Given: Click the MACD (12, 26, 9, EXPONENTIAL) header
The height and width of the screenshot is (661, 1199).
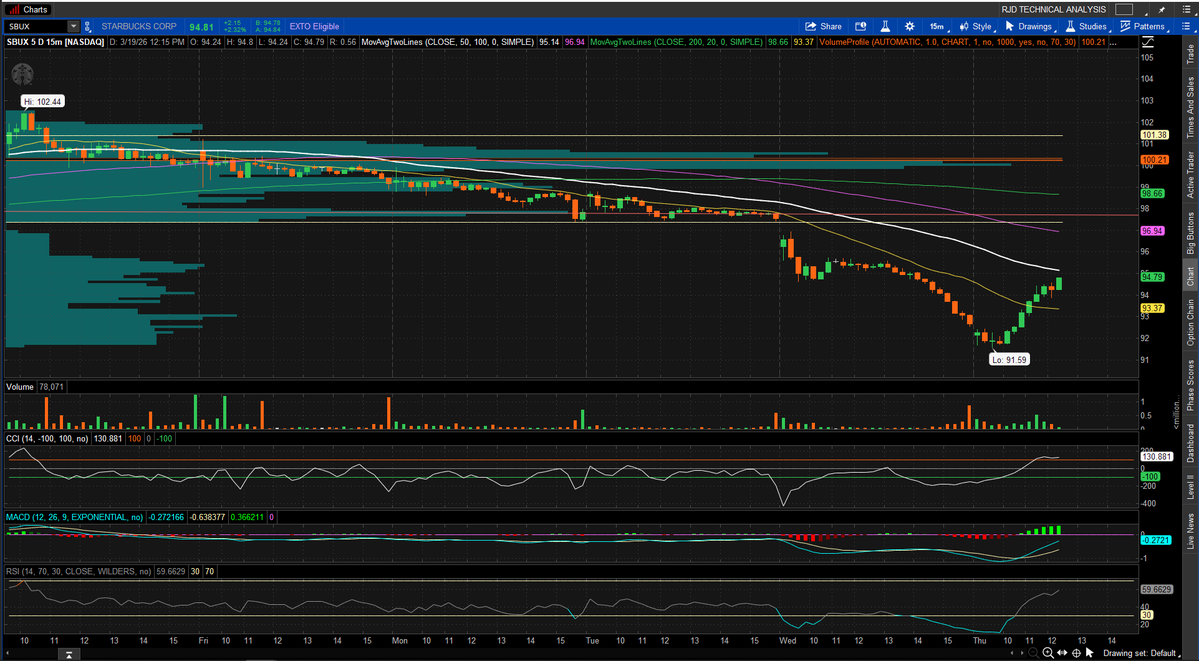Looking at the screenshot, I should coord(75,518).
